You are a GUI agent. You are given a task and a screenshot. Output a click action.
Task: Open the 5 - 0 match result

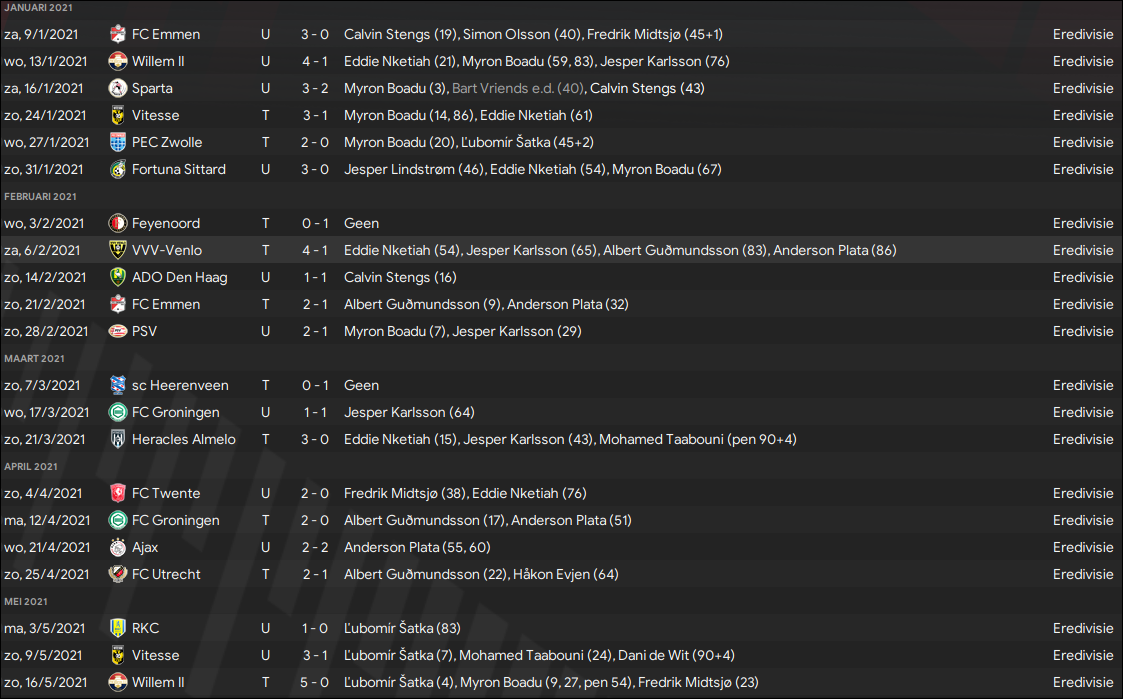(x=315, y=682)
